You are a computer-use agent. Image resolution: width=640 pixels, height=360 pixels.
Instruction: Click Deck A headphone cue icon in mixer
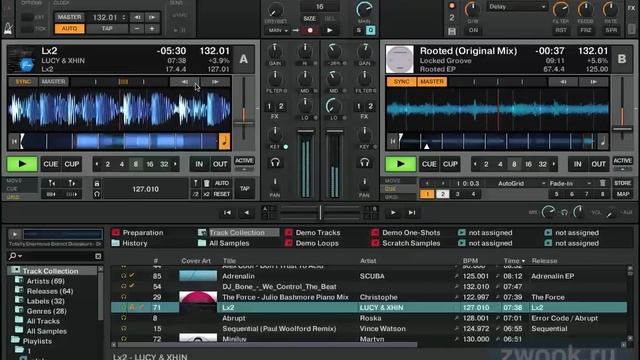(275, 162)
